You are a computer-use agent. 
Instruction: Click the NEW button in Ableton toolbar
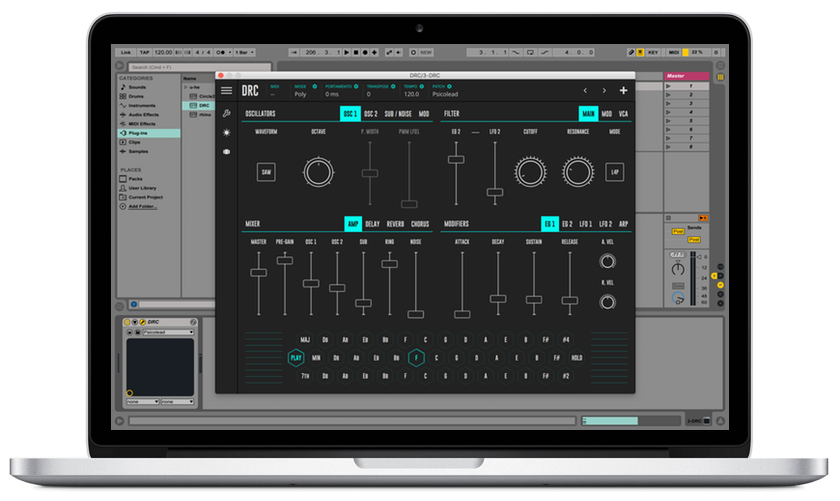426,53
